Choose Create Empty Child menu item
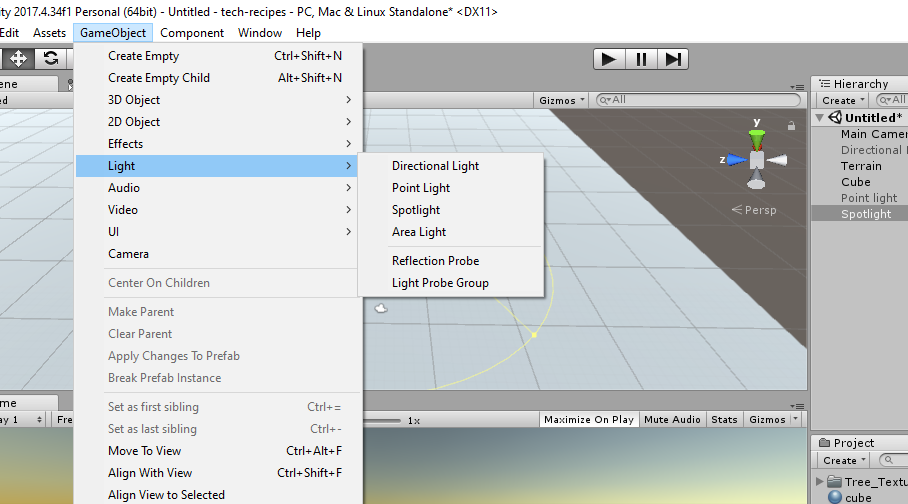This screenshot has height=504, width=908. click(219, 78)
